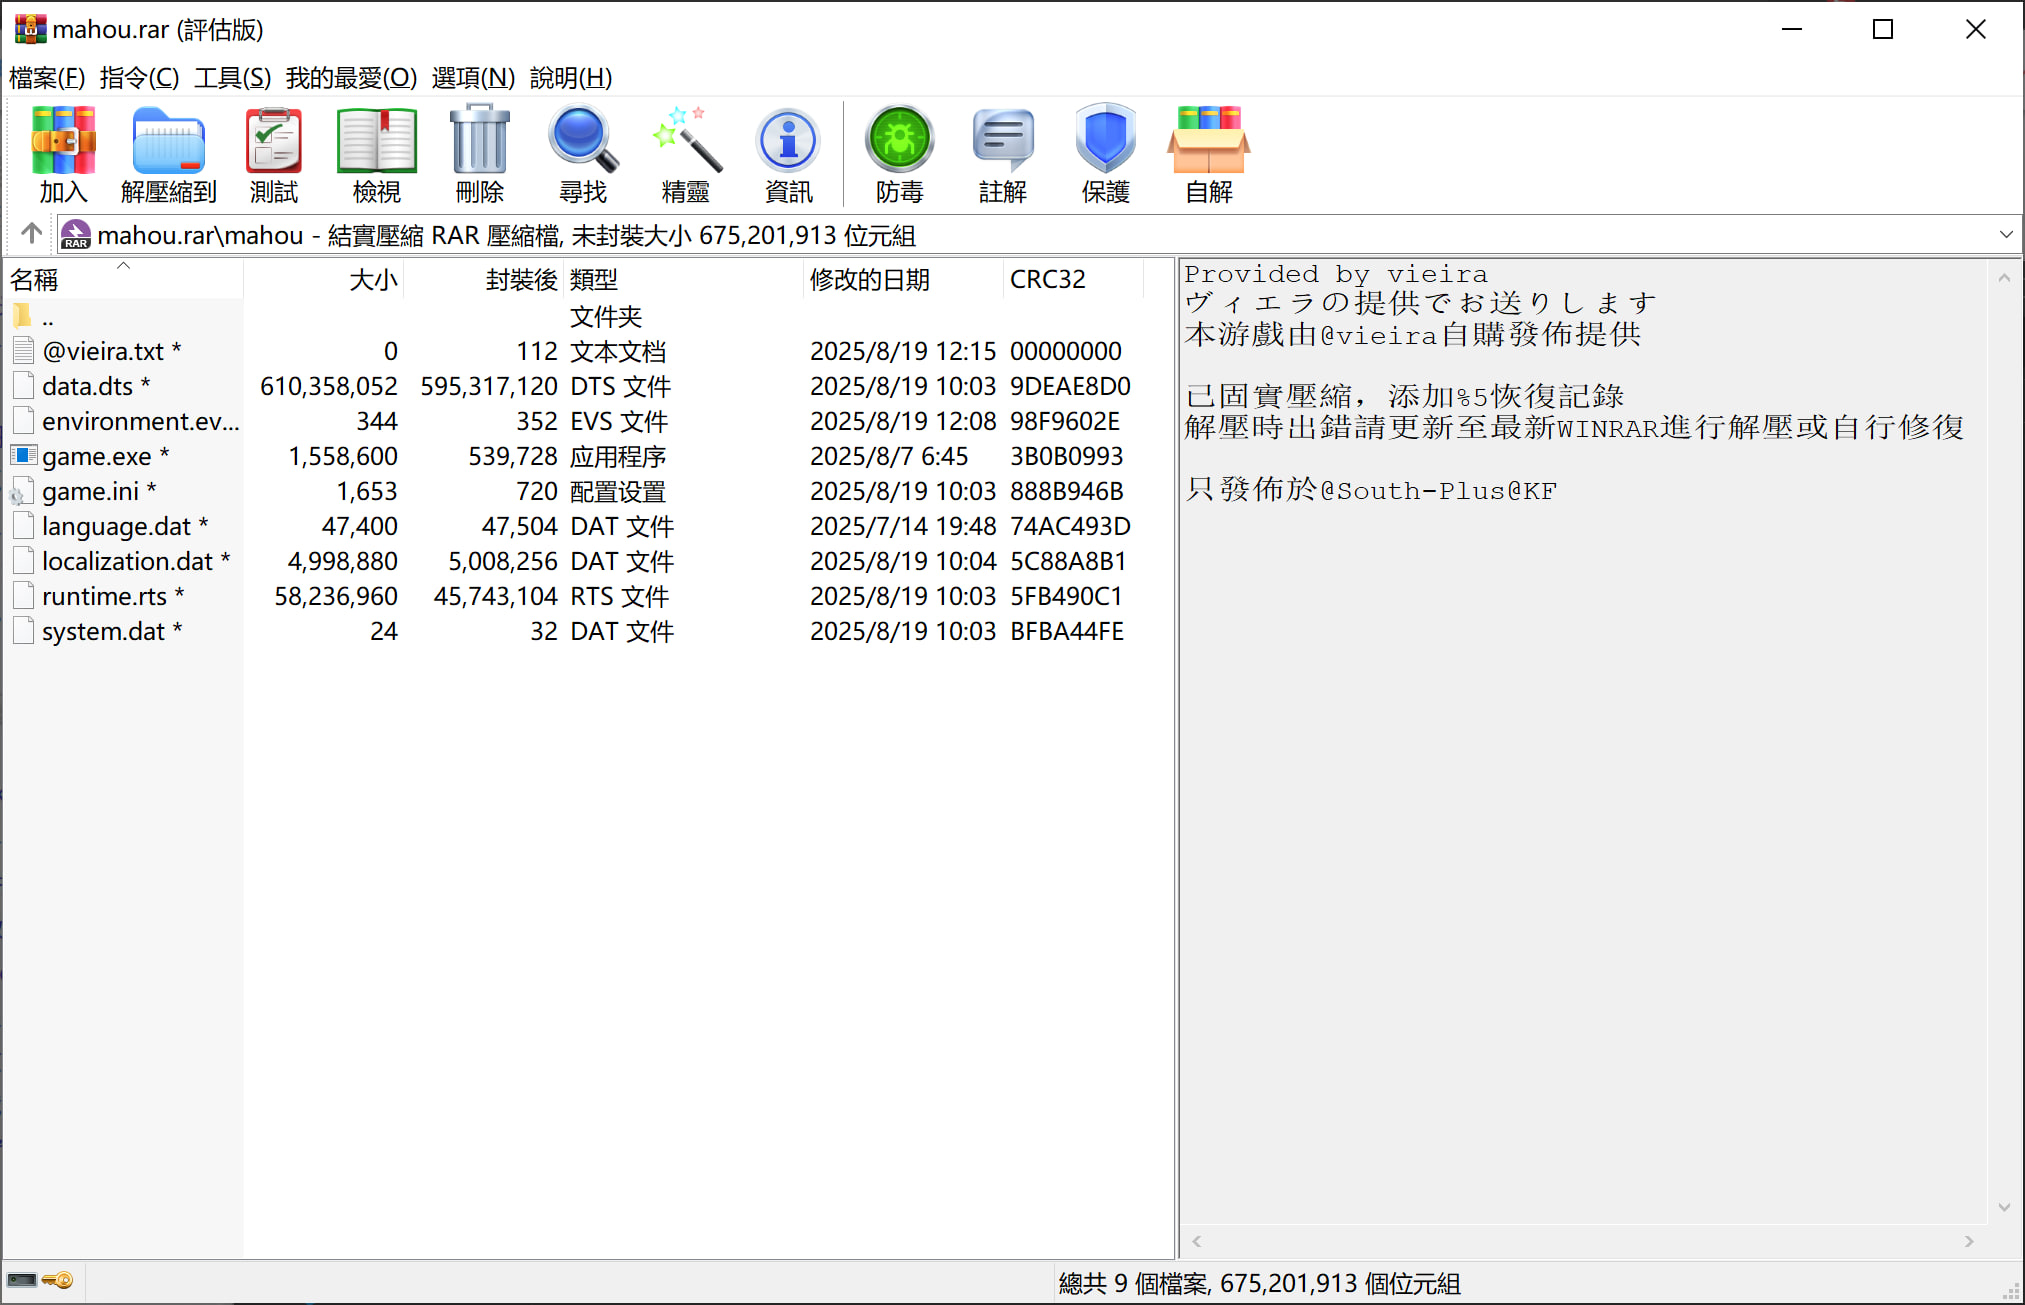2025x1305 pixels.
Task: Sort by the 大小 column header
Action: [x=373, y=280]
